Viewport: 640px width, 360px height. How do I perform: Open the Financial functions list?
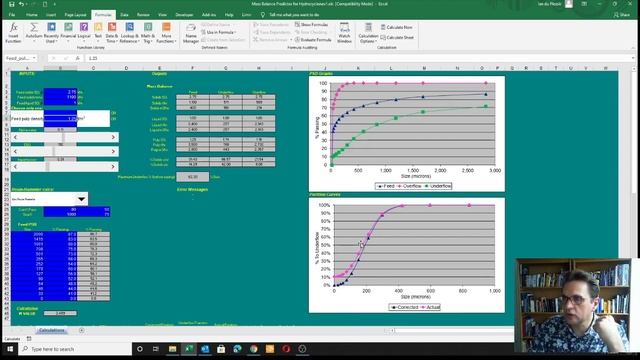click(x=68, y=33)
